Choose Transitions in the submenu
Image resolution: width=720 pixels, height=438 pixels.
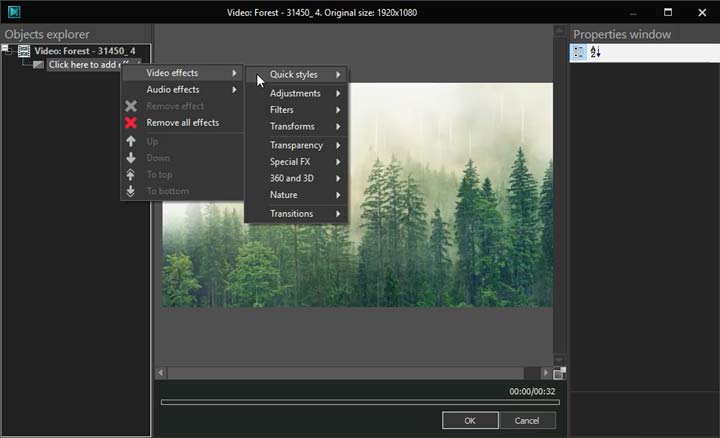tap(296, 213)
